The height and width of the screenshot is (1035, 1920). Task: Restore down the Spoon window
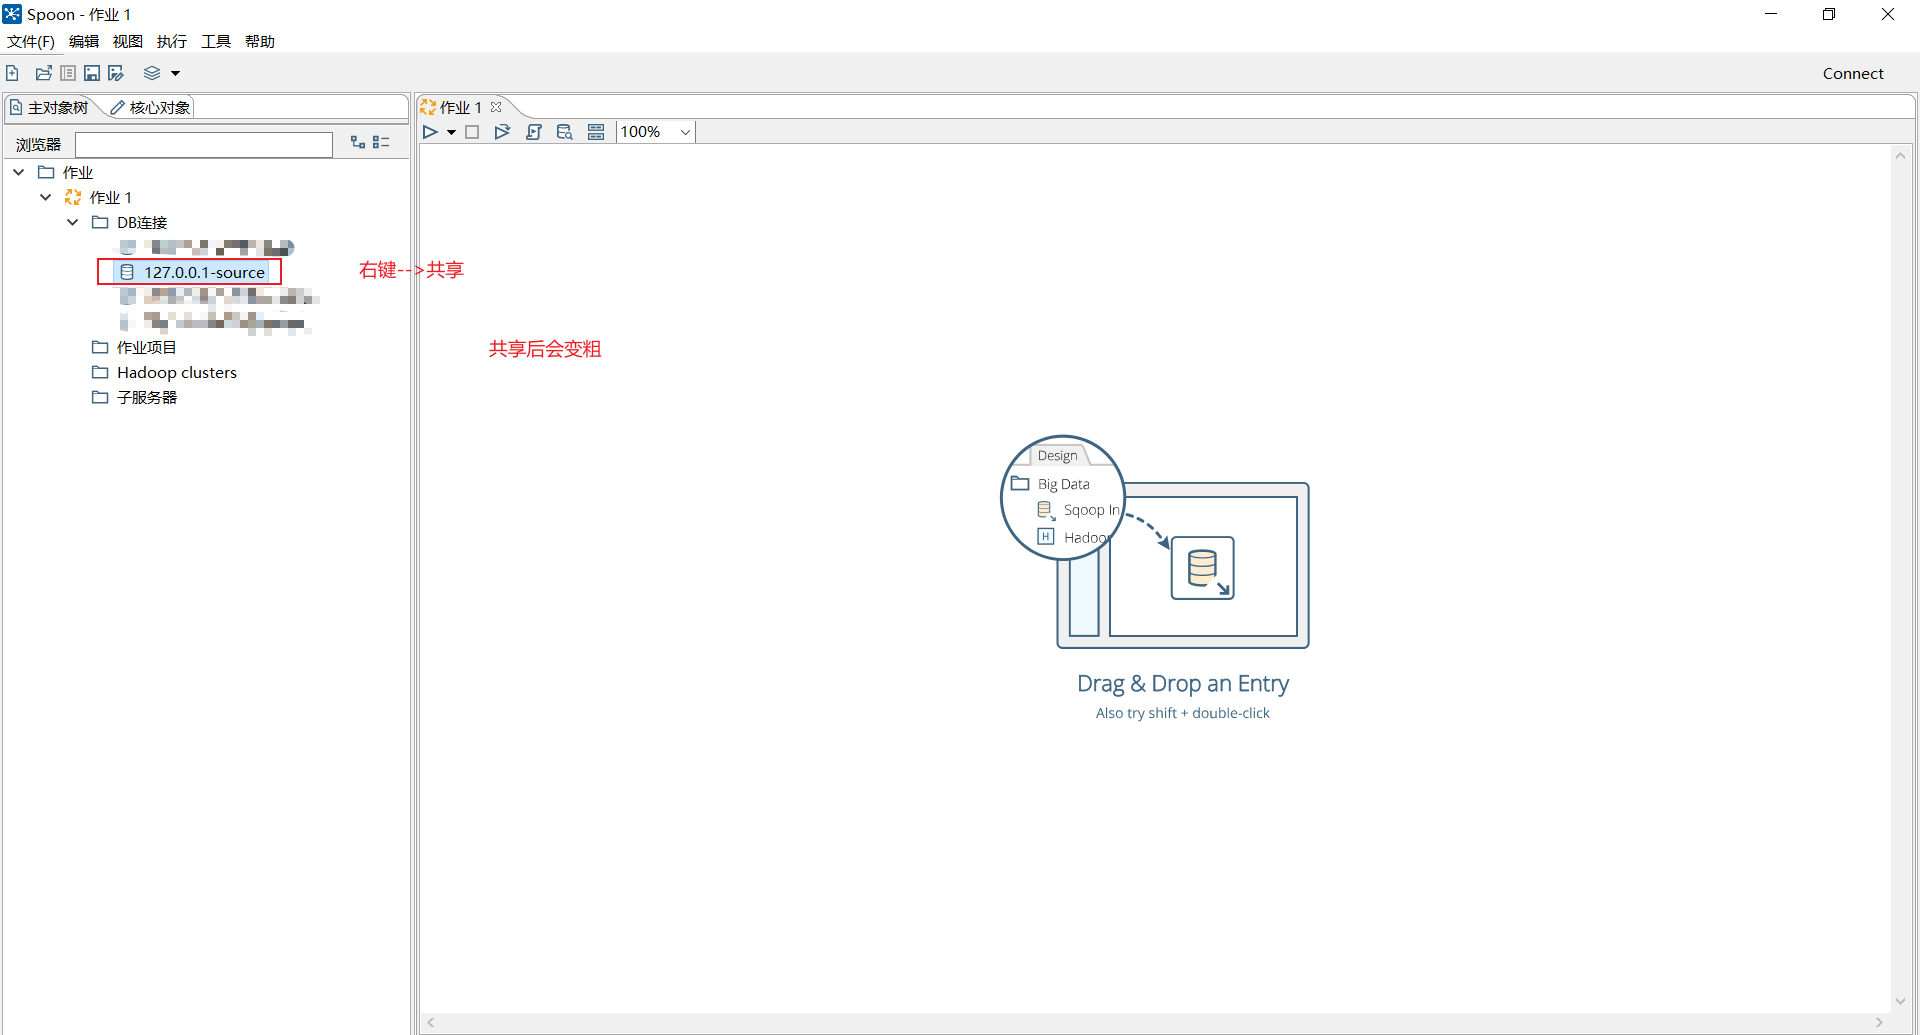[x=1829, y=14]
